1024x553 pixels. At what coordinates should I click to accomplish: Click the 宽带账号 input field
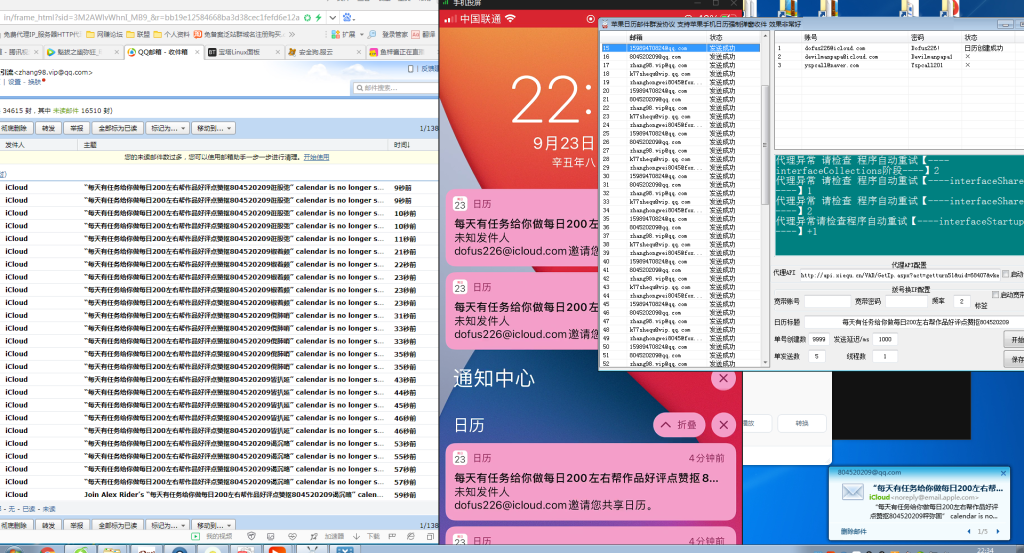(x=827, y=301)
